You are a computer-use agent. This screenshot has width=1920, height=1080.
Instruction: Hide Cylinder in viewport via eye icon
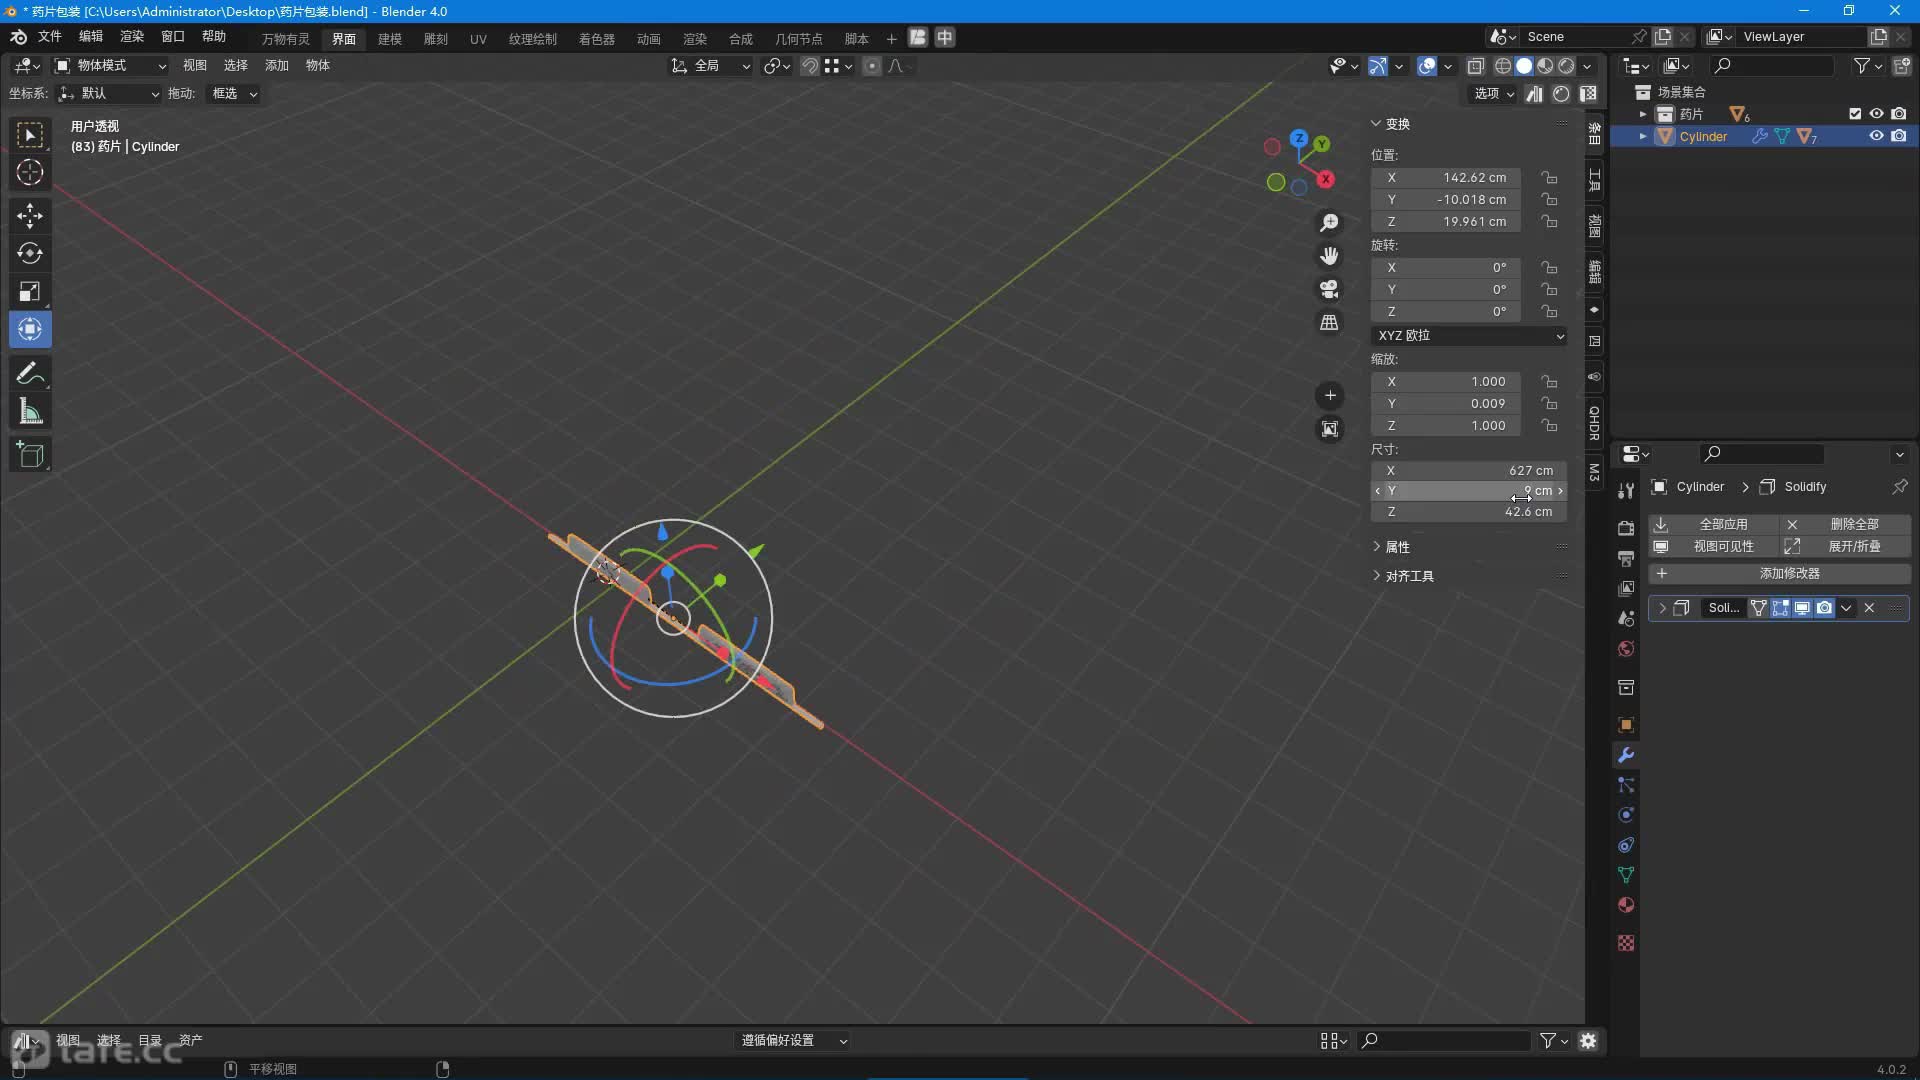(1876, 136)
